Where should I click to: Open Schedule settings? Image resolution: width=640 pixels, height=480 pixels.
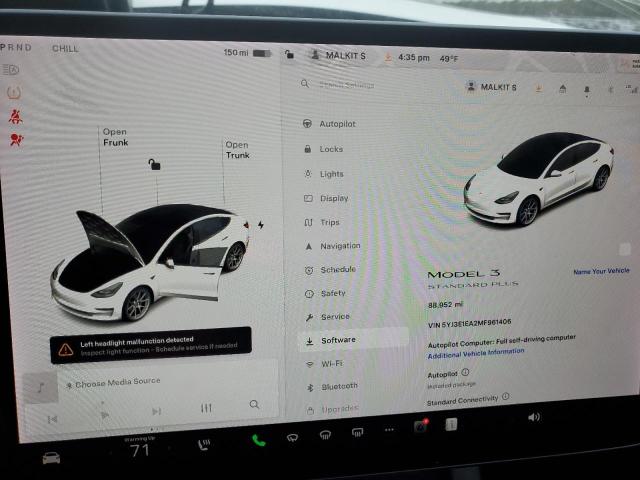(331, 270)
